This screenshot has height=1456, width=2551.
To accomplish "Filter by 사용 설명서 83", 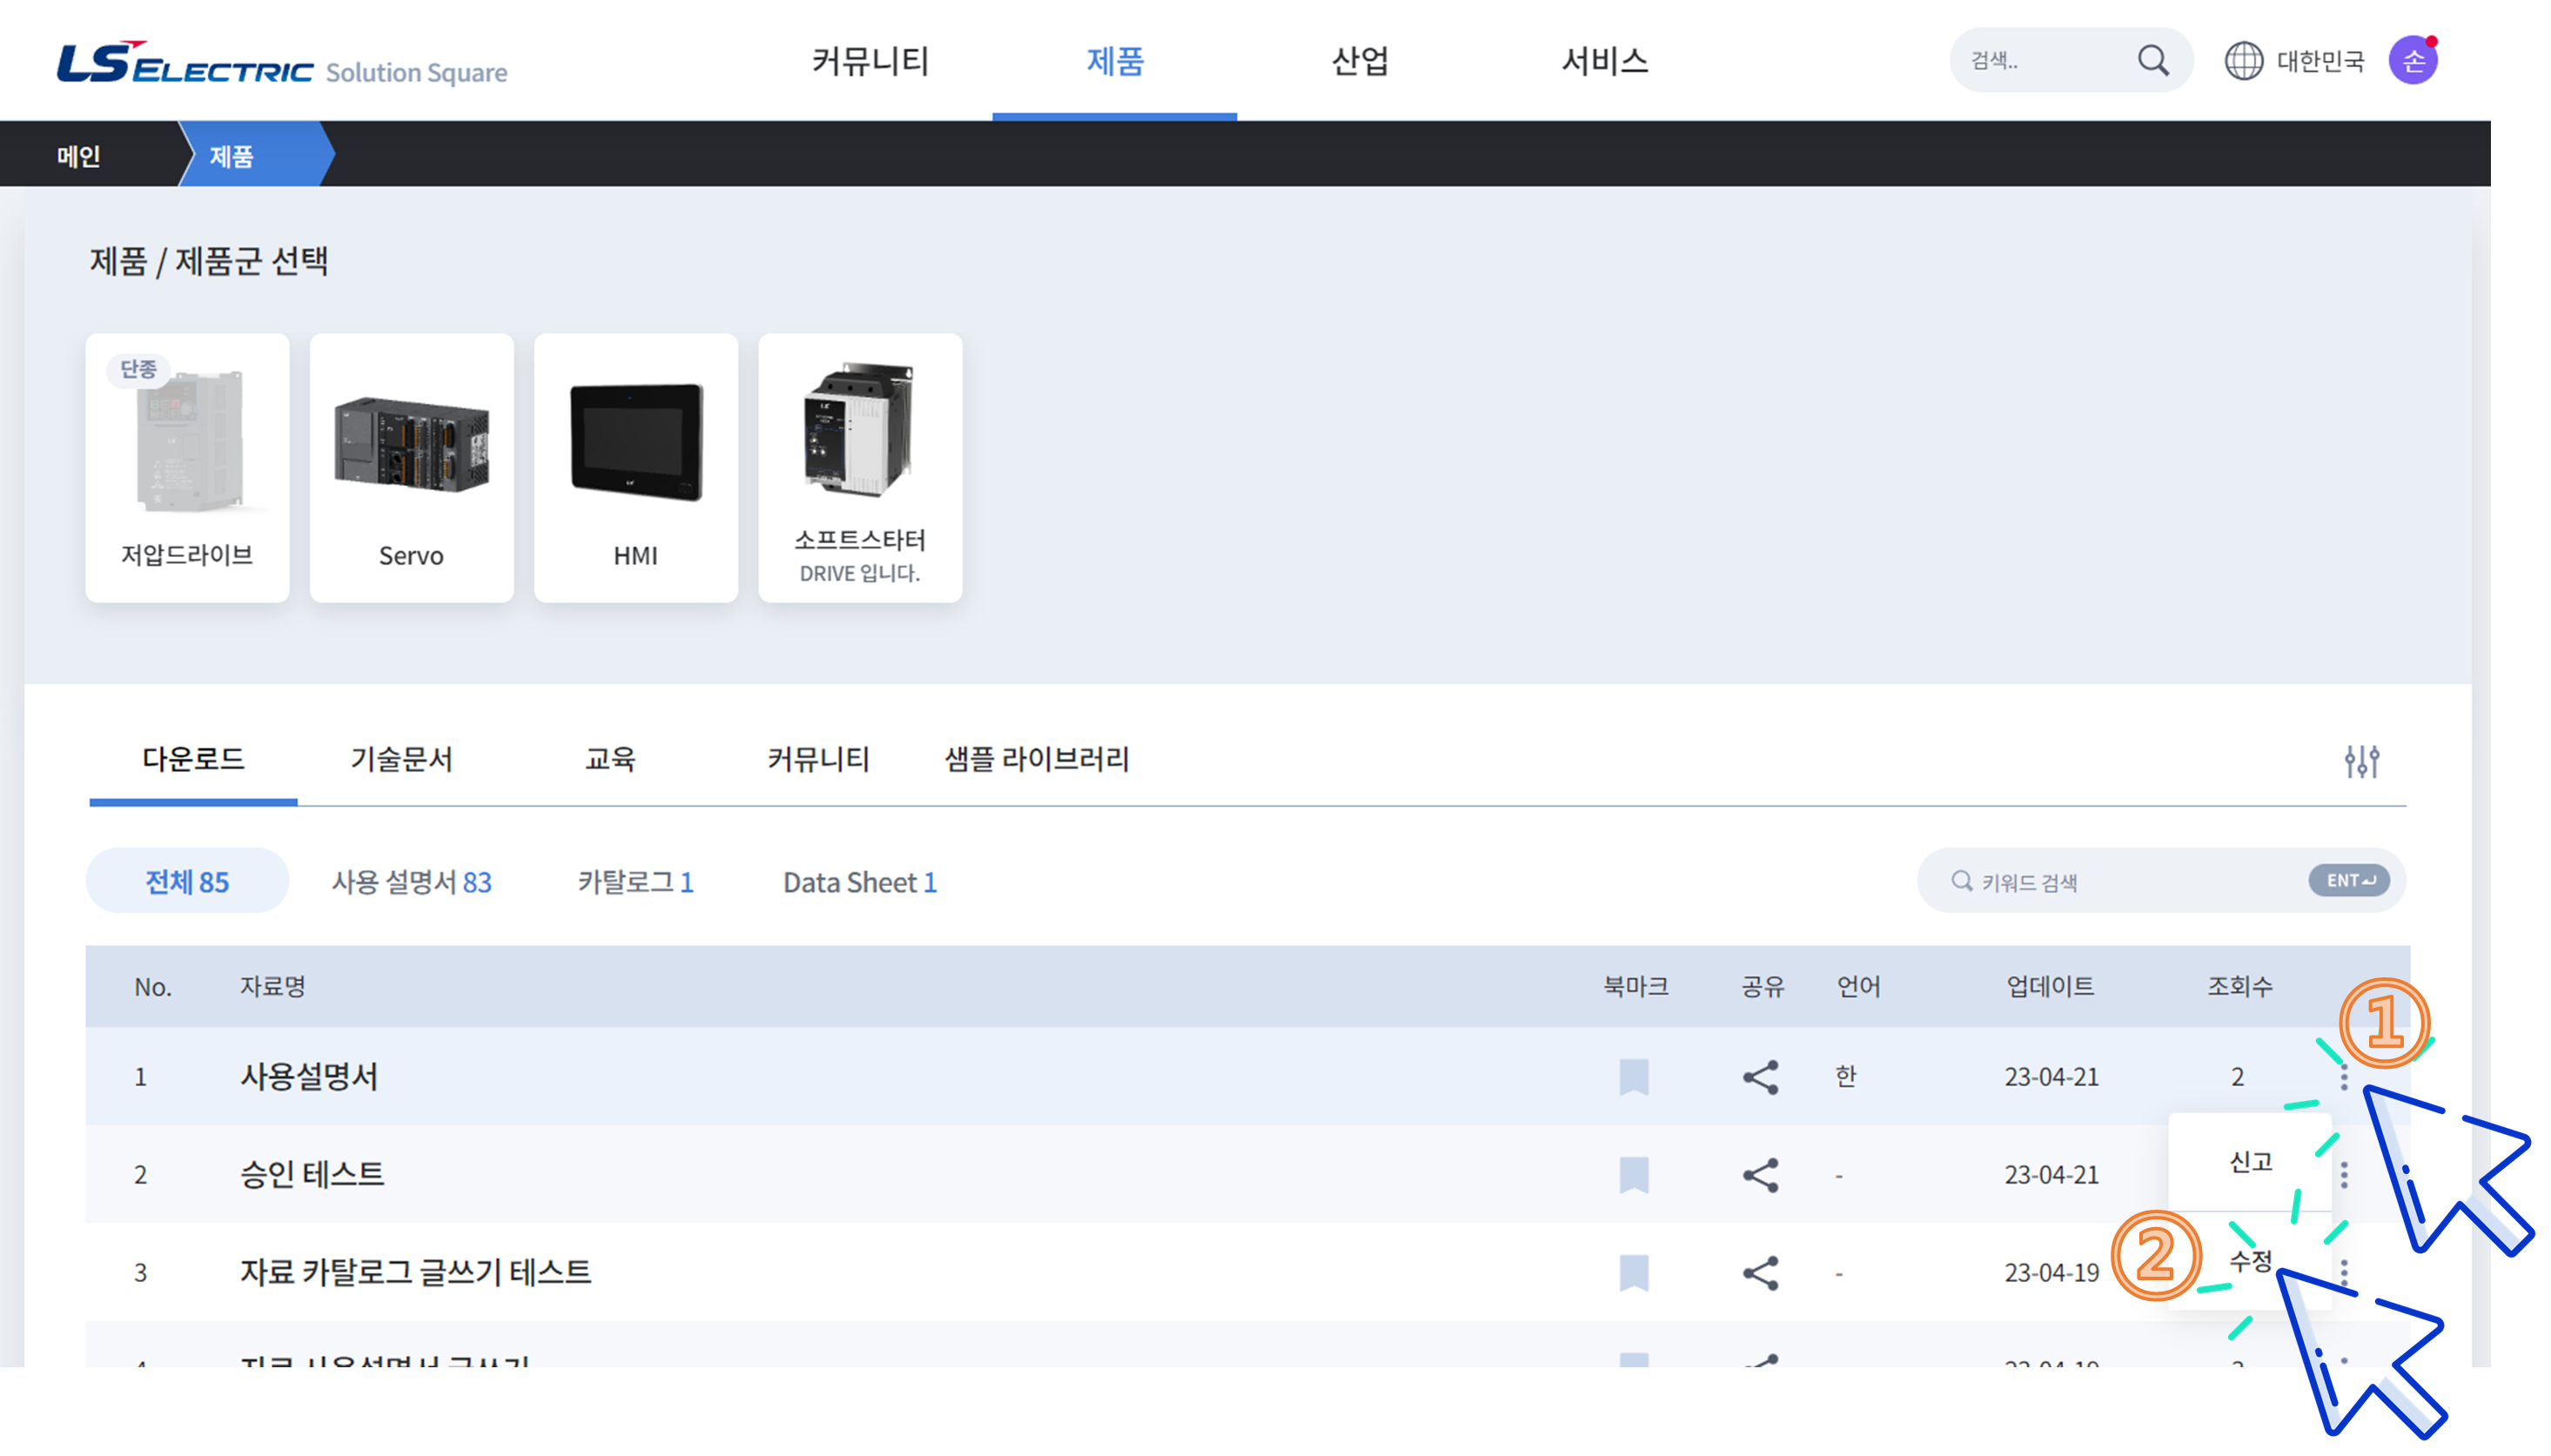I will [x=412, y=881].
